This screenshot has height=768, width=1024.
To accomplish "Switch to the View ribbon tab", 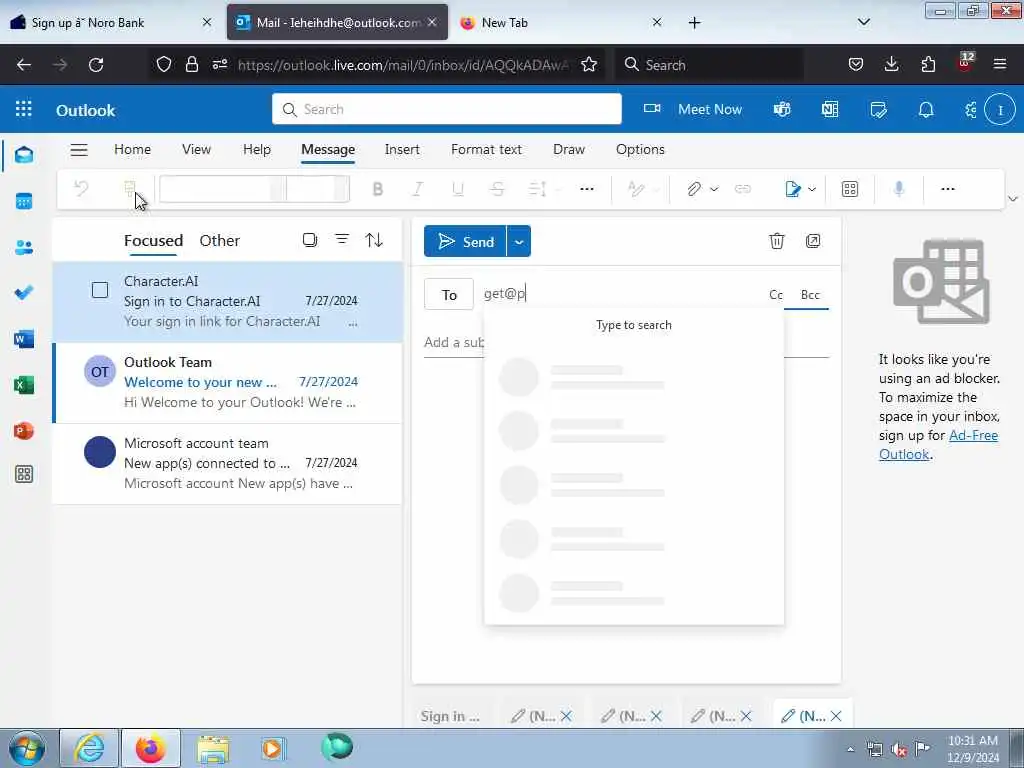I will [x=197, y=150].
